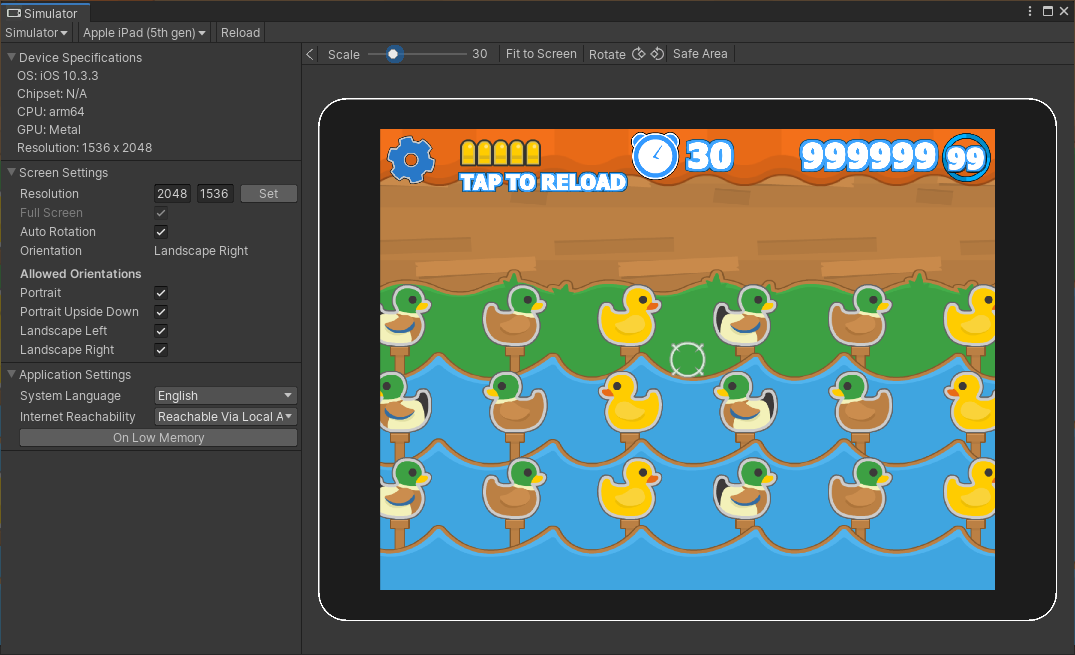
Task: Click the round 99 badge in game
Action: 967,157
